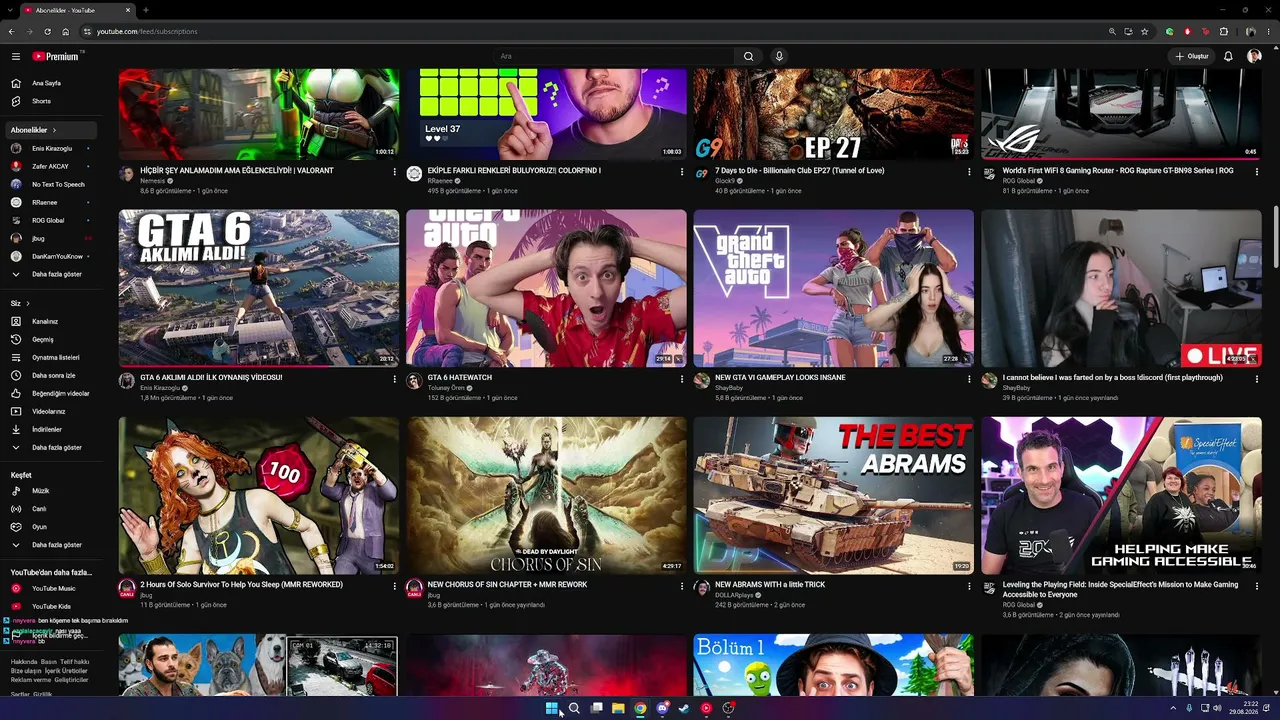Open THE BEST ABRAMS tank thumbnail
Screen dimensions: 1280x720
(x=834, y=495)
